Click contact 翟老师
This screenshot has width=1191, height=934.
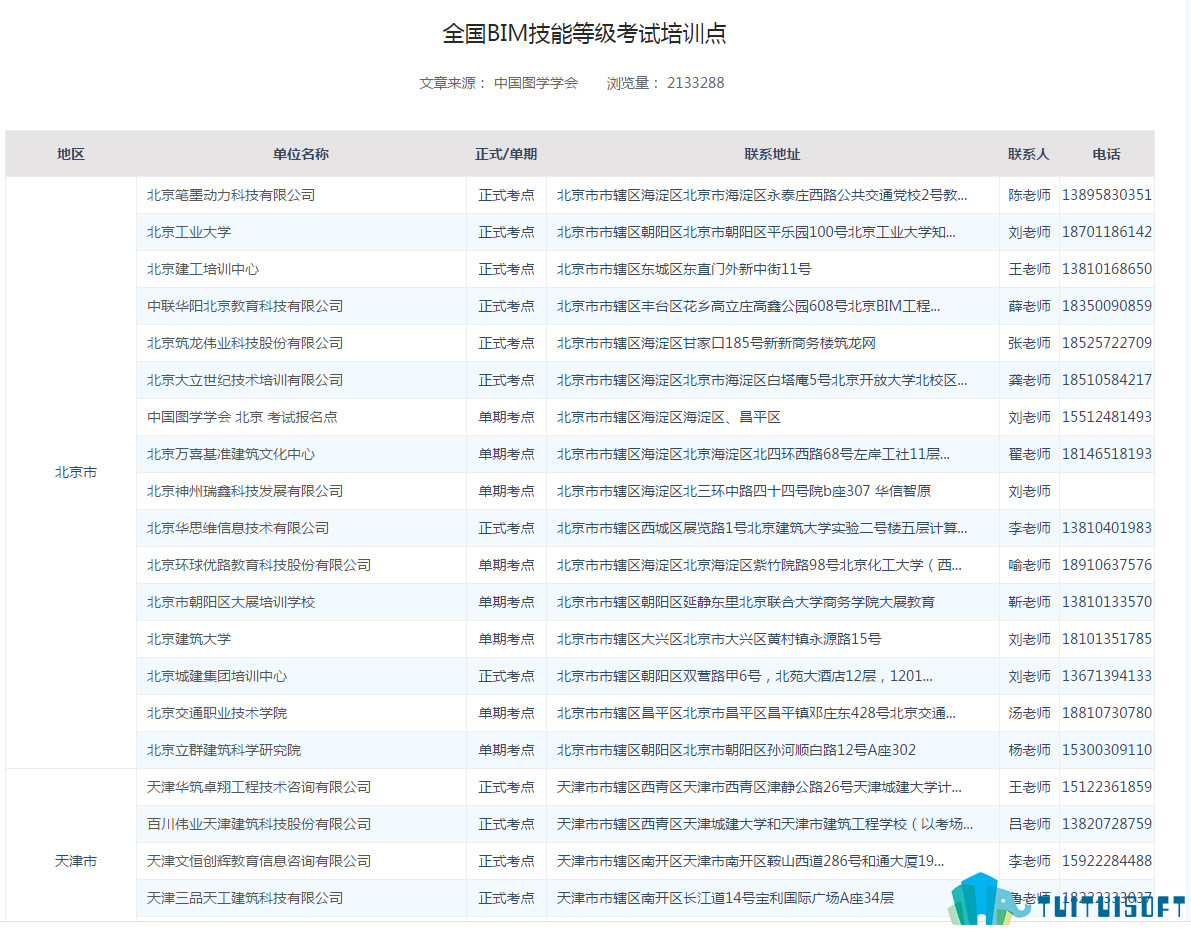coord(1029,454)
